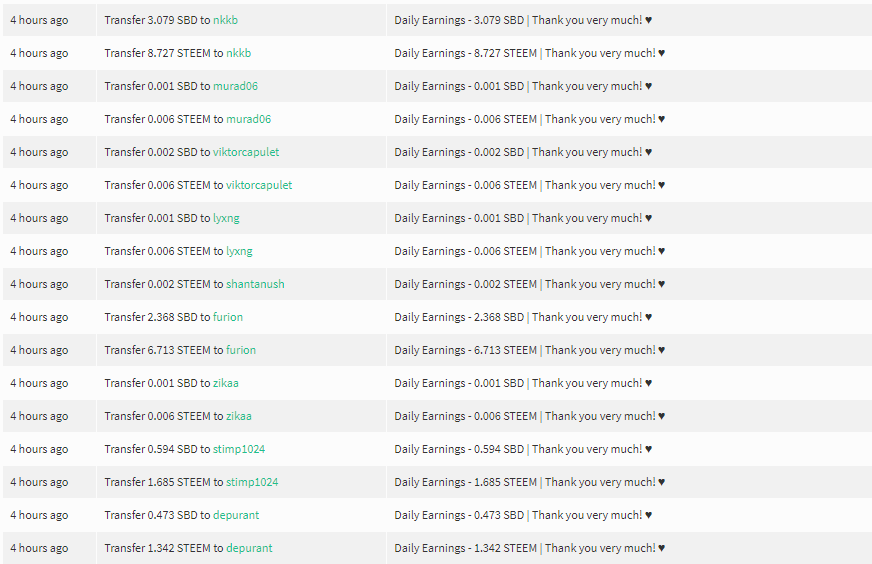Open depurant link in 0.473 SBD row
872x564 pixels.
[236, 516]
